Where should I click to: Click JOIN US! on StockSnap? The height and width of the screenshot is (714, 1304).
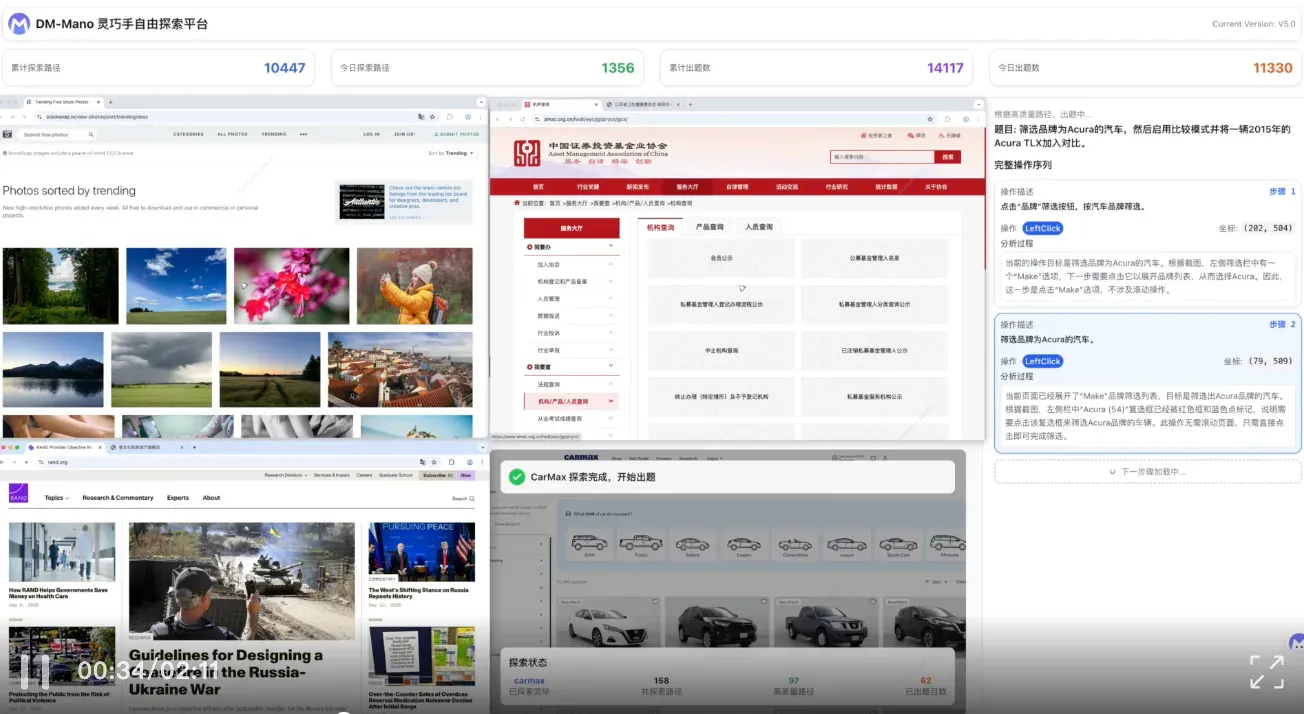[404, 134]
